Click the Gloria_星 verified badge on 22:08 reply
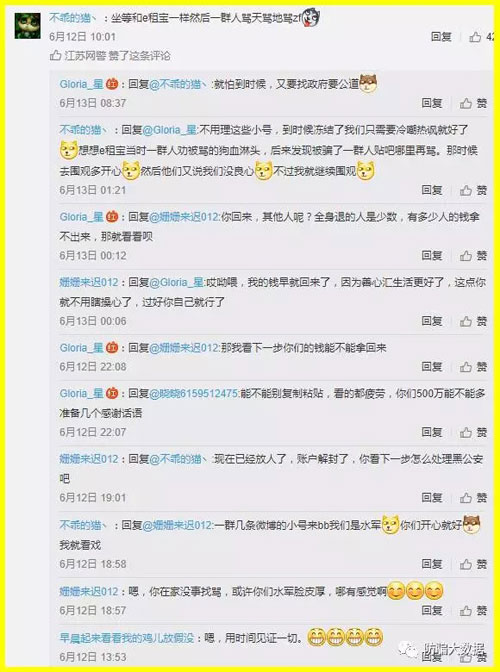Screen dimensions: 500x672 coord(112,348)
